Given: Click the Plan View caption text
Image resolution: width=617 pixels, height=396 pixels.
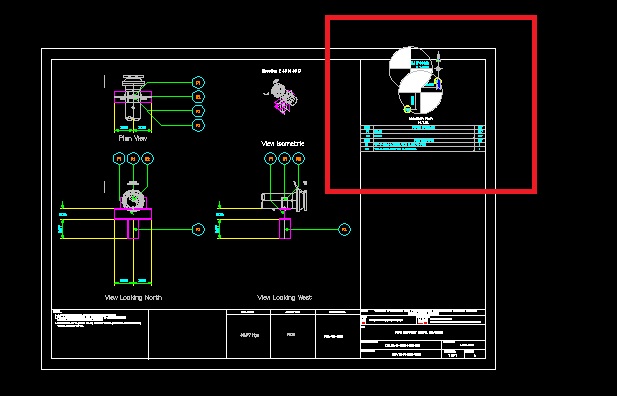Looking at the screenshot, I should (133, 138).
